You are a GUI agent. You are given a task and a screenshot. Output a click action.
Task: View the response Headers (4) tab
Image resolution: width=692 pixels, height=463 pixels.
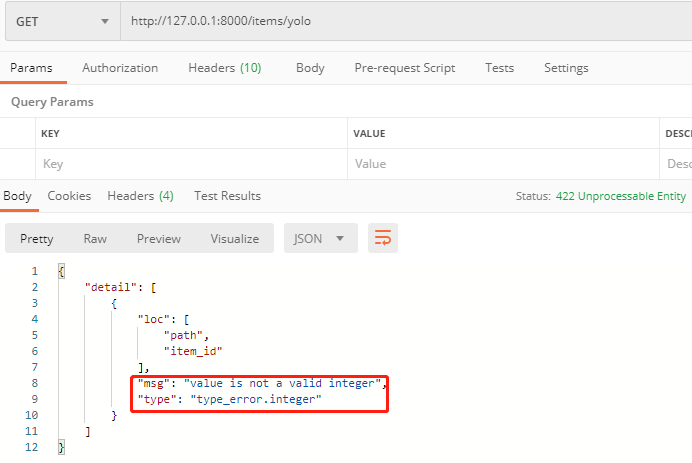coord(140,196)
